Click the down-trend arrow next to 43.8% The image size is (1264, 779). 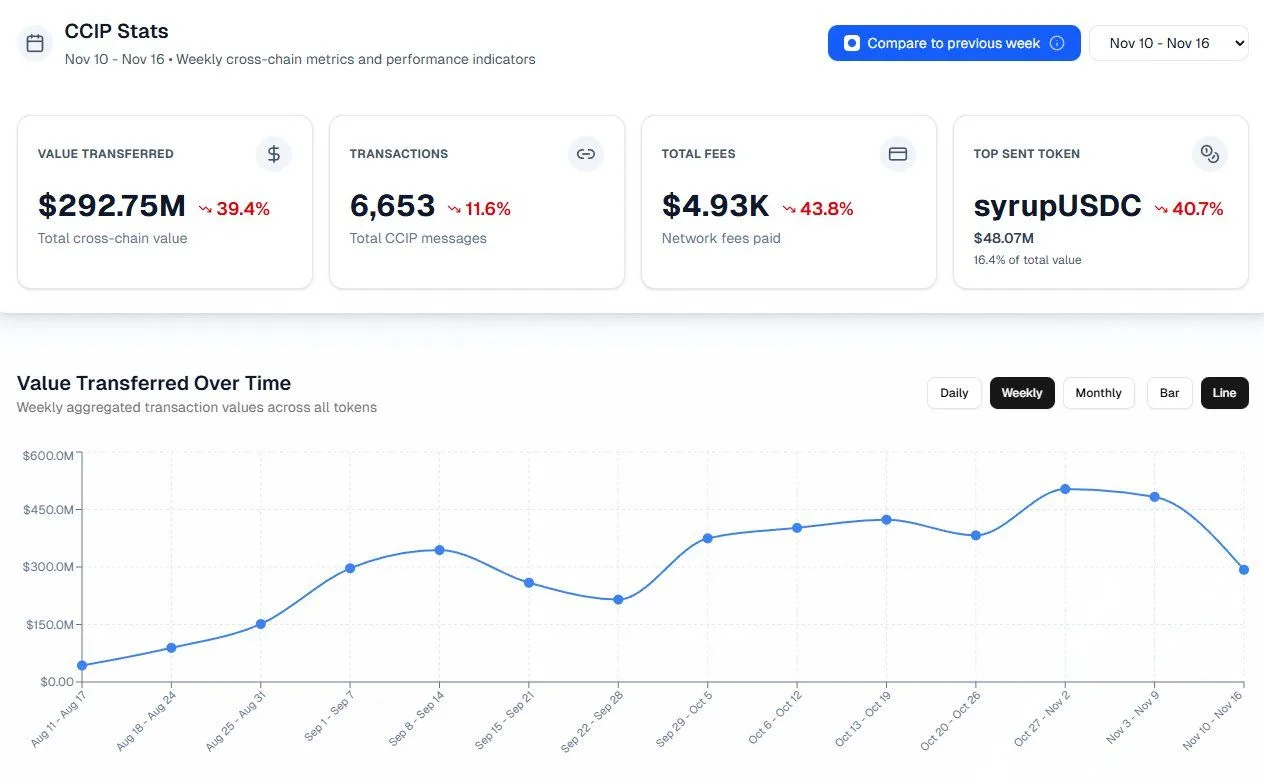click(789, 209)
